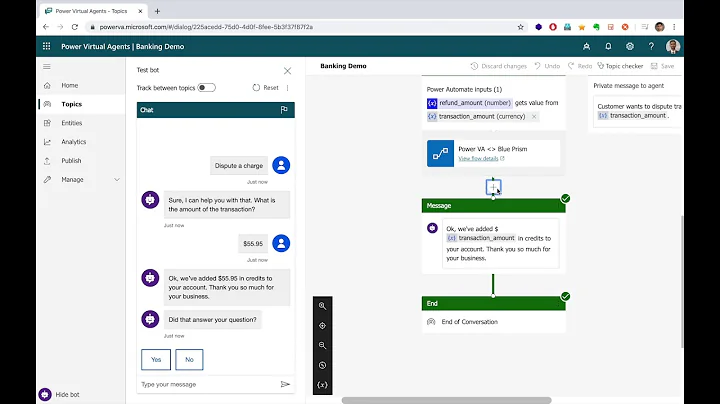Add a node with plus button
This screenshot has height=404, width=720.
pyautogui.click(x=493, y=187)
